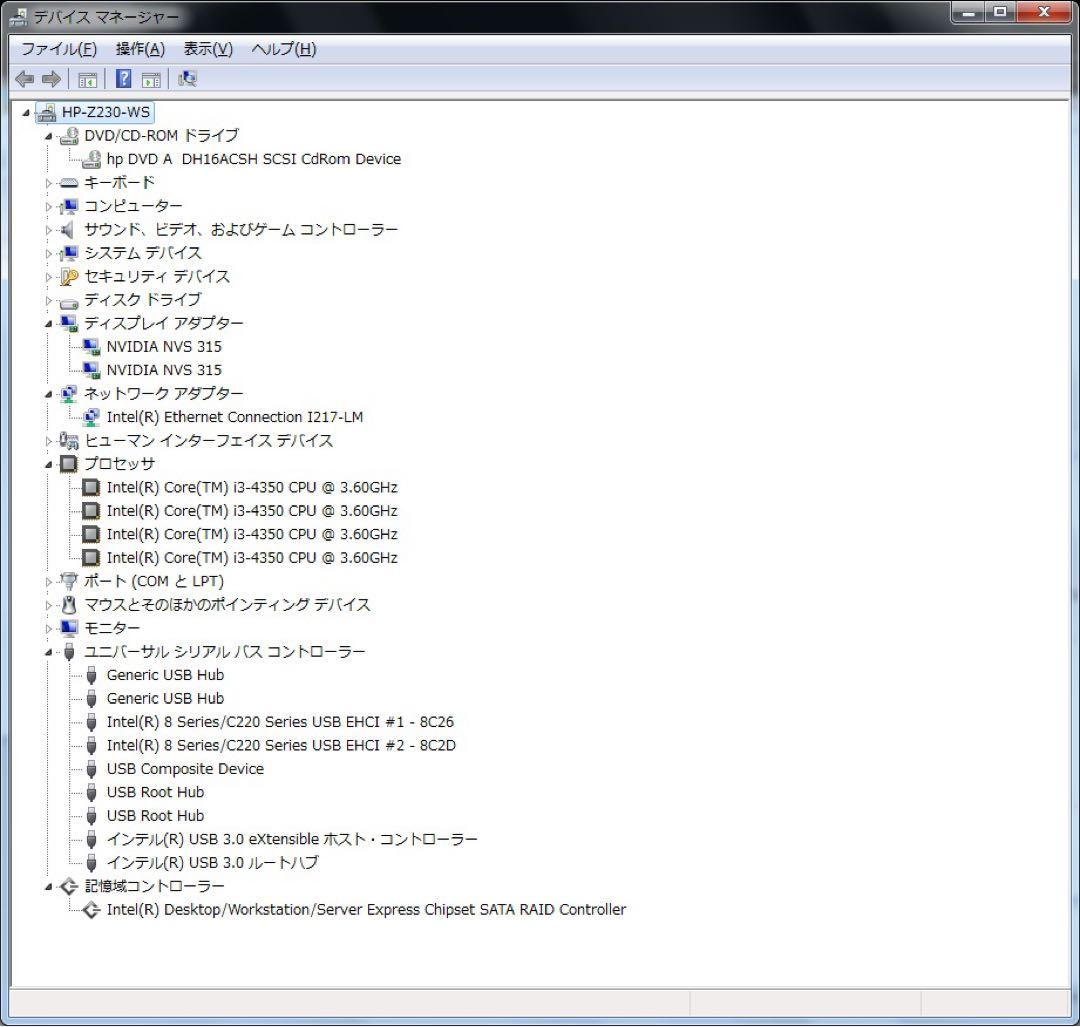Click the プロセッサ chip category icon

(69, 464)
